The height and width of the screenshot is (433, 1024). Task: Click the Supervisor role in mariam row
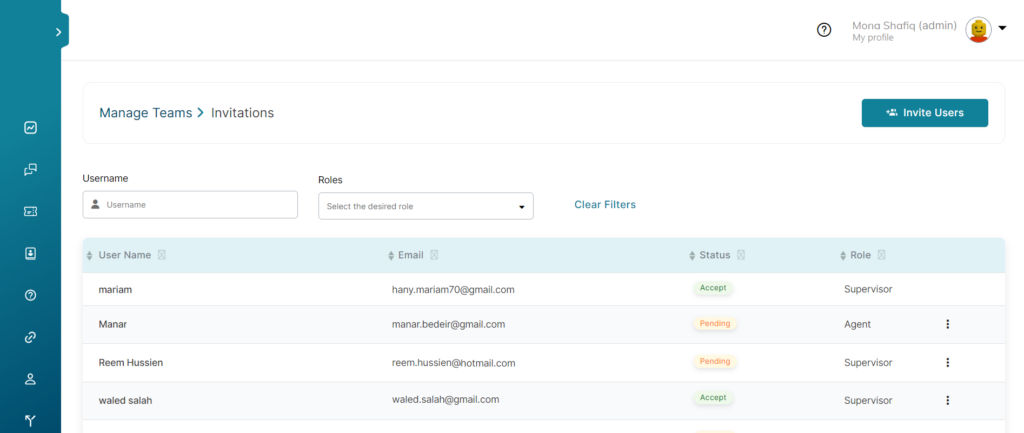point(868,289)
